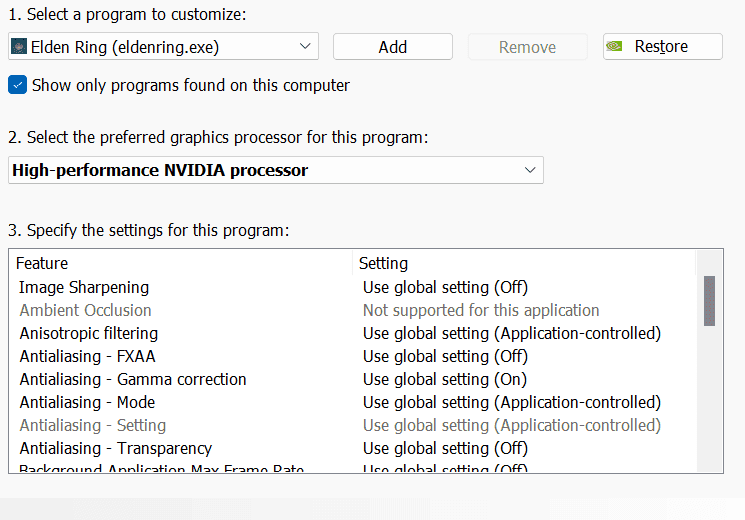Click the greyed-out Remove button
The image size is (745, 520).
pyautogui.click(x=527, y=47)
